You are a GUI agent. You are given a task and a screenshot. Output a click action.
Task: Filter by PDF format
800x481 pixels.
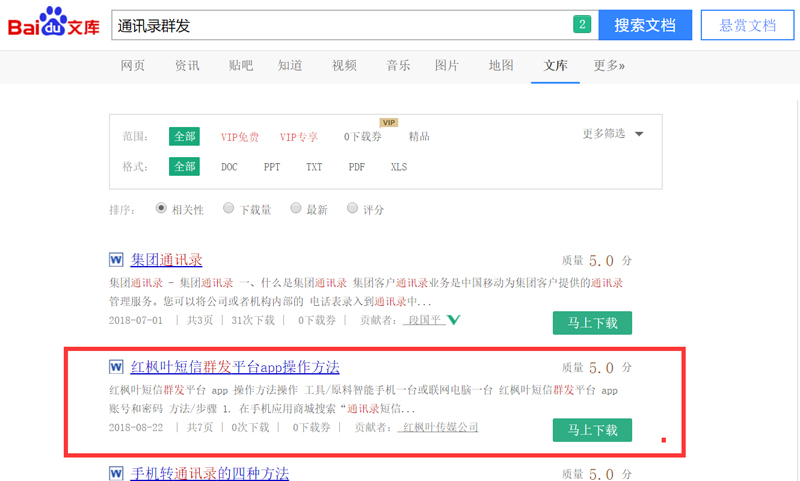(357, 167)
